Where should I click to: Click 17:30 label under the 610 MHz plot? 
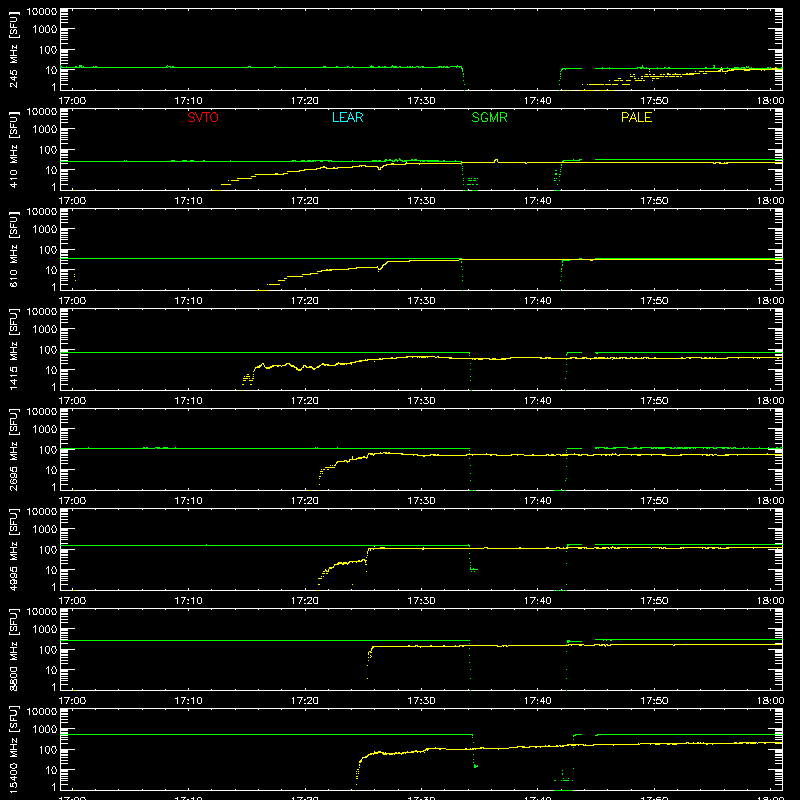click(421, 301)
